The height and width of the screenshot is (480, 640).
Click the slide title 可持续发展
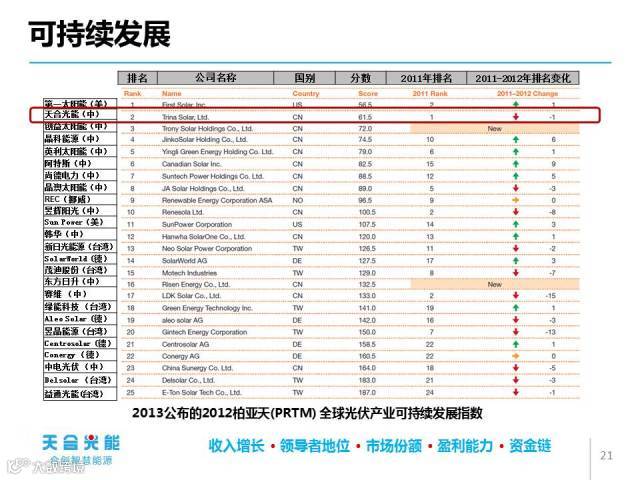99,33
